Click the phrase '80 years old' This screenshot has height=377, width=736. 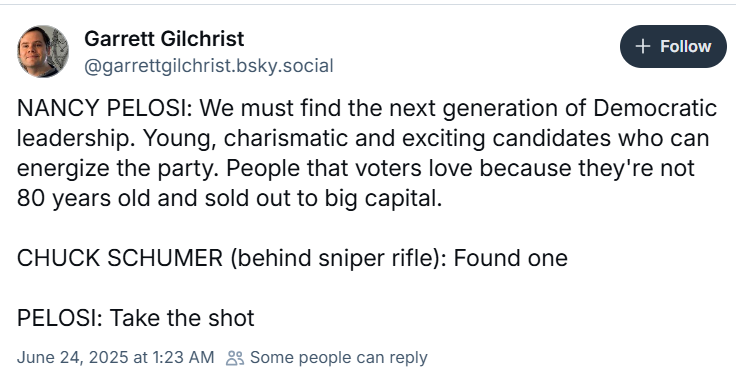[83, 199]
